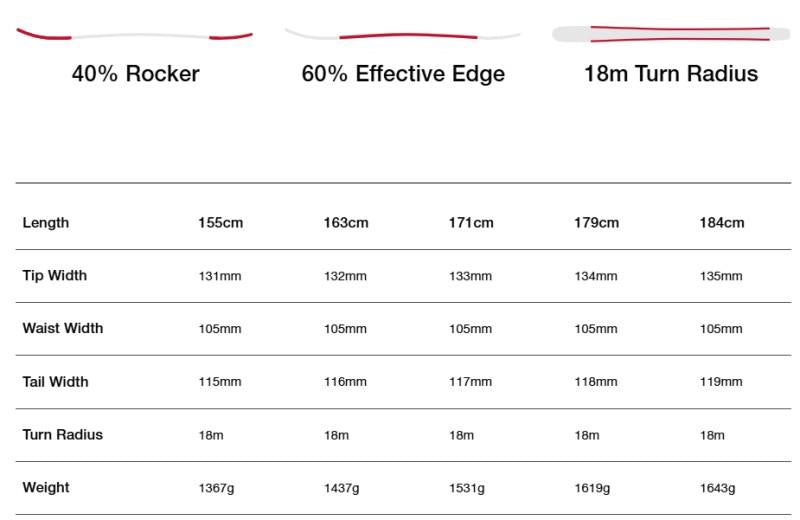The width and height of the screenshot is (800, 520).
Task: Choose the 179cm length column header
Action: coord(596,222)
